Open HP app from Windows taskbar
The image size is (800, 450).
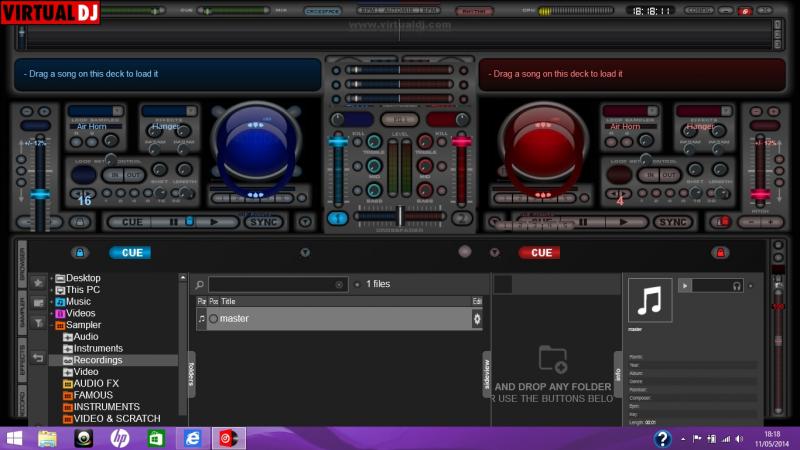(x=120, y=438)
